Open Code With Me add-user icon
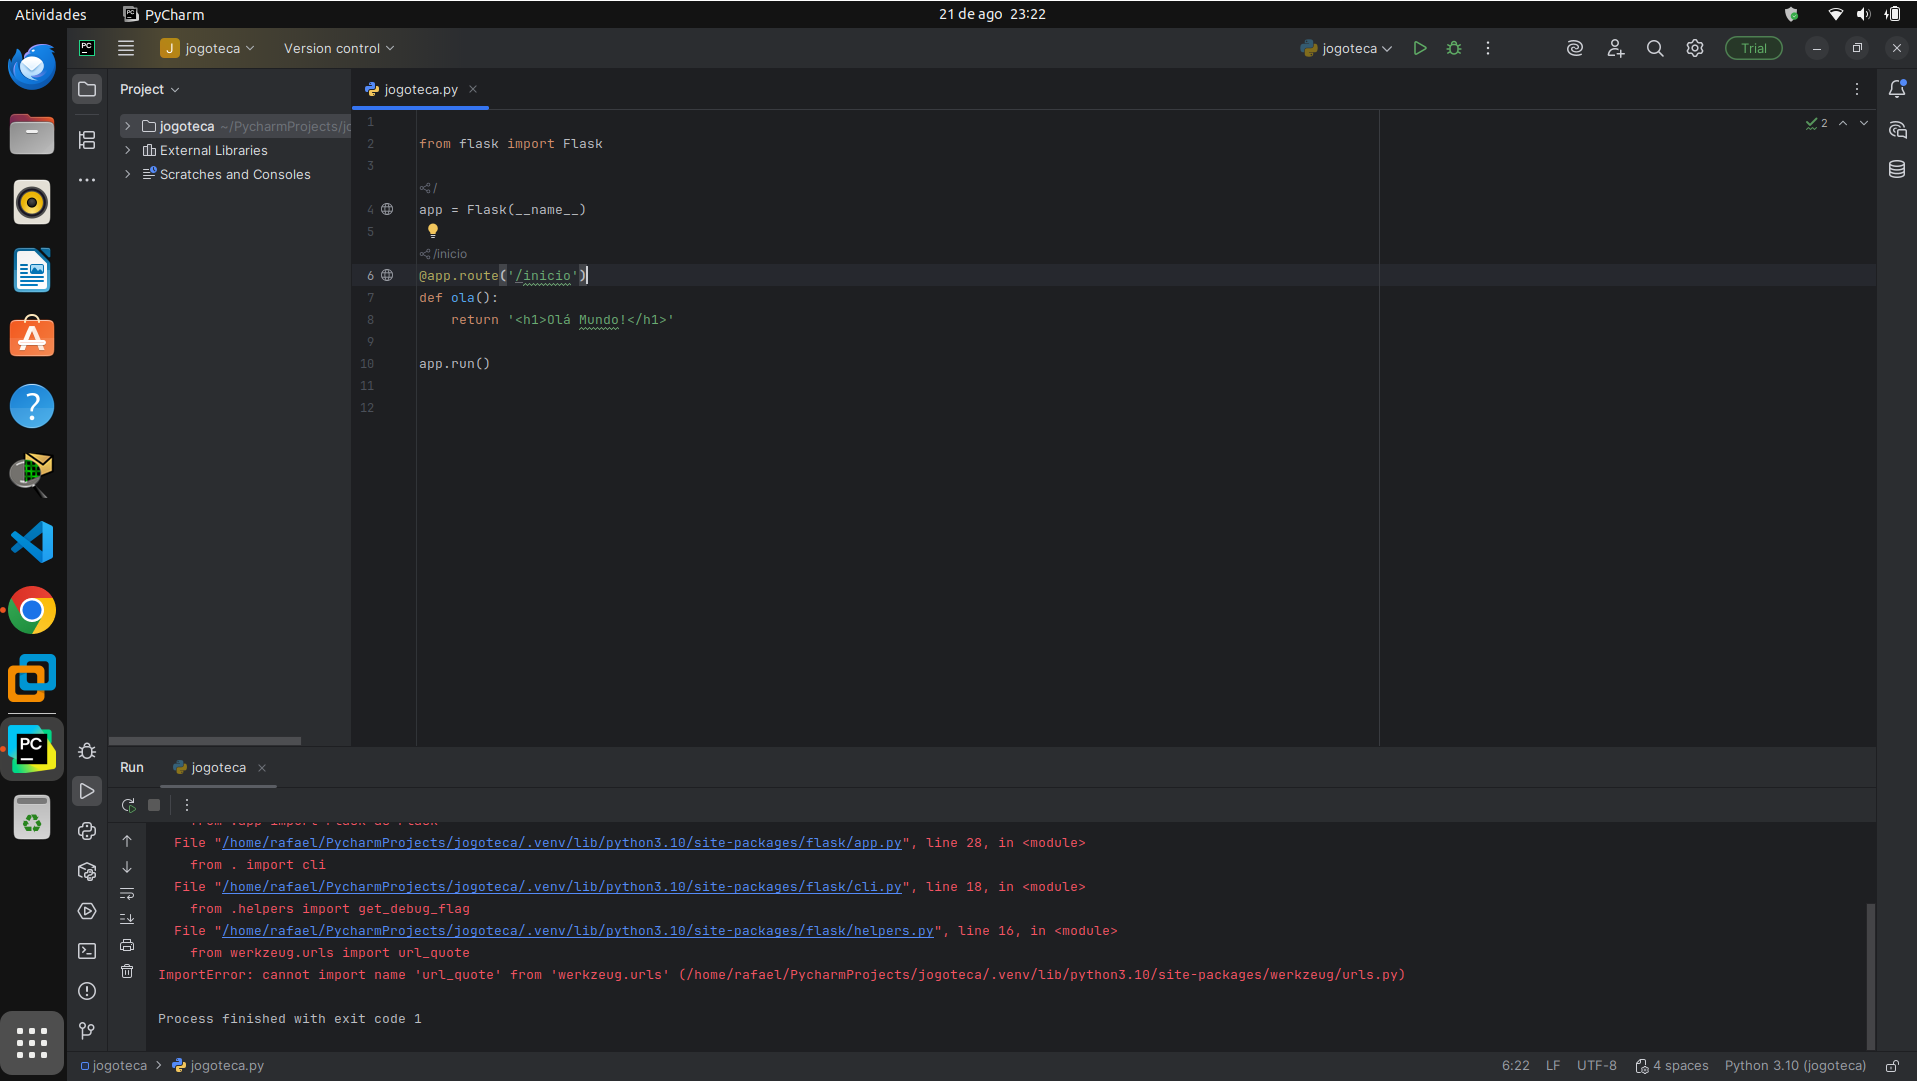The width and height of the screenshot is (1917, 1081). pos(1615,48)
